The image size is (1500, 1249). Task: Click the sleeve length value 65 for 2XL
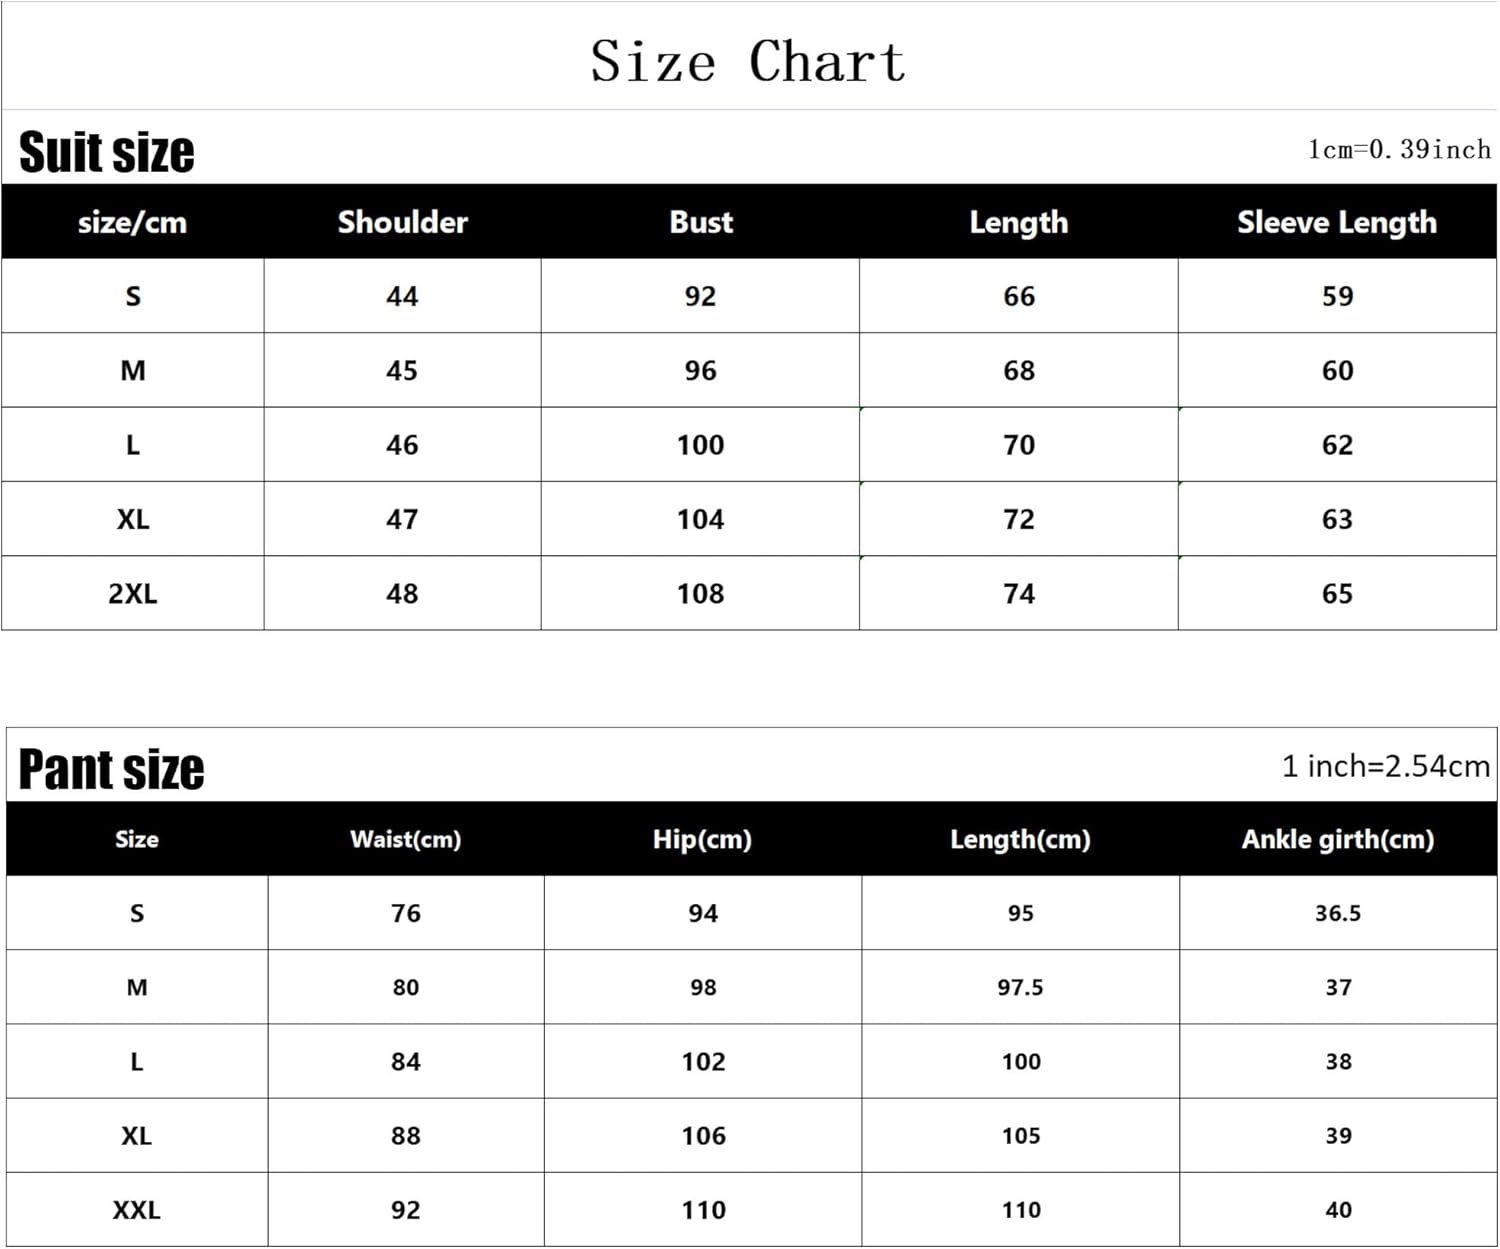click(x=1337, y=594)
